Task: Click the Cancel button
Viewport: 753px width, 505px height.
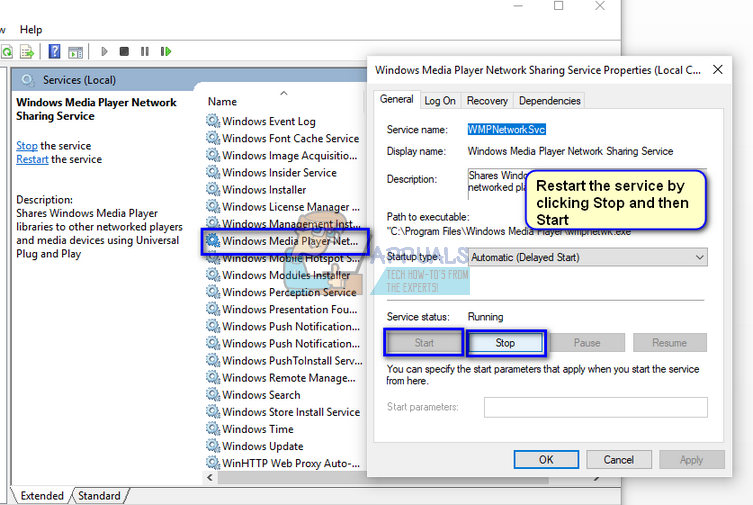Action: click(x=619, y=459)
